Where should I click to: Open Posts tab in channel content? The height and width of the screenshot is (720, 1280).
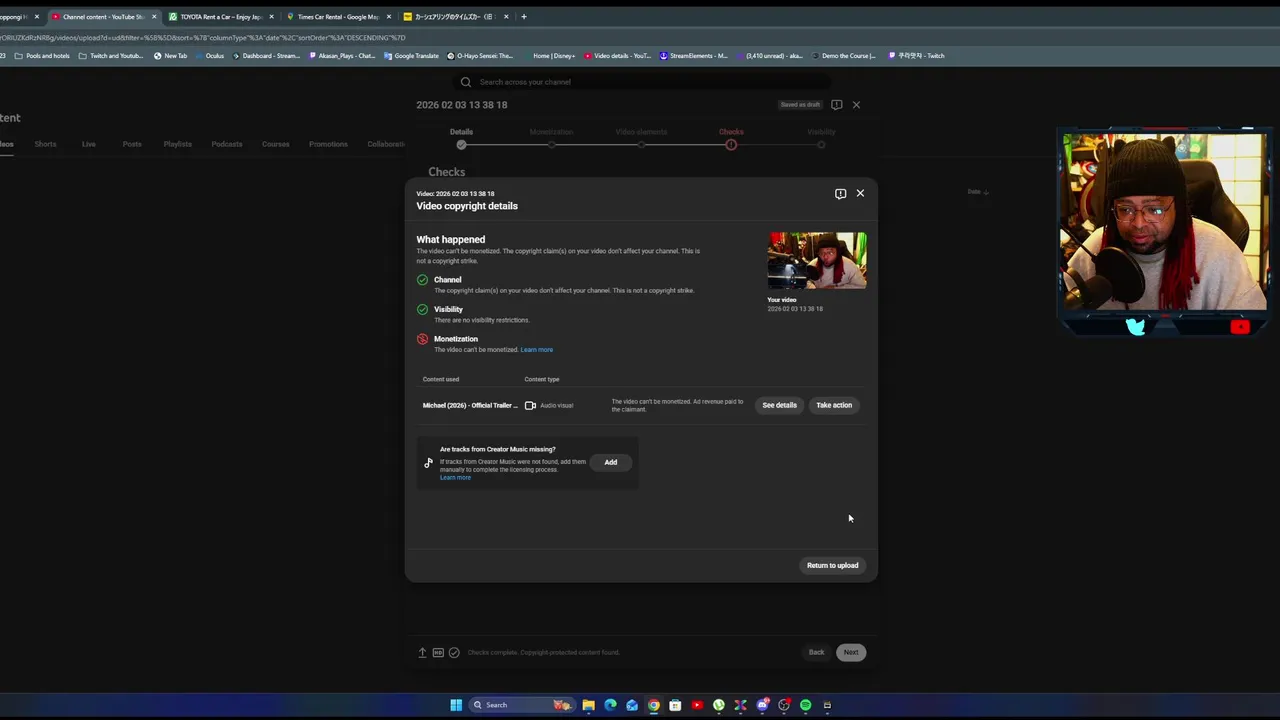tap(132, 144)
